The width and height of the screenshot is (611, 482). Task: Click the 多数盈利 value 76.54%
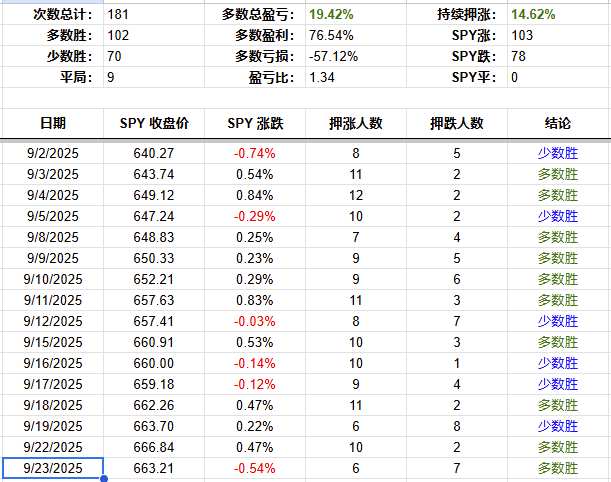tap(331, 35)
